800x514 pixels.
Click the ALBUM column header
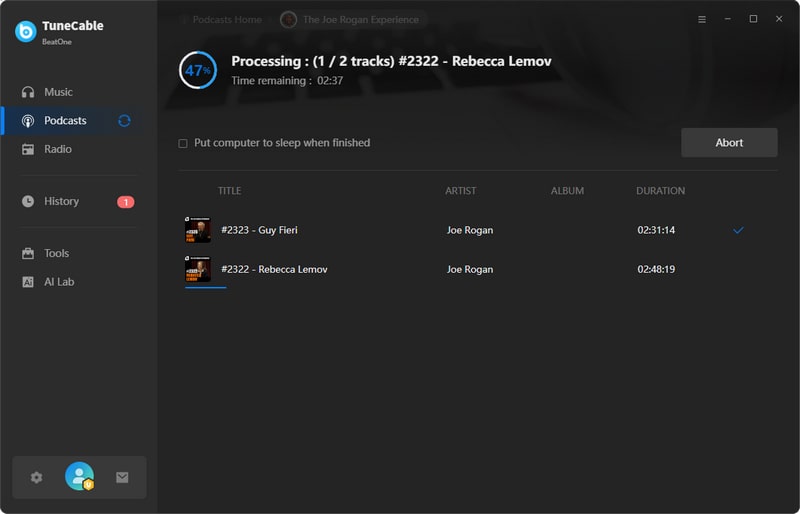click(567, 191)
